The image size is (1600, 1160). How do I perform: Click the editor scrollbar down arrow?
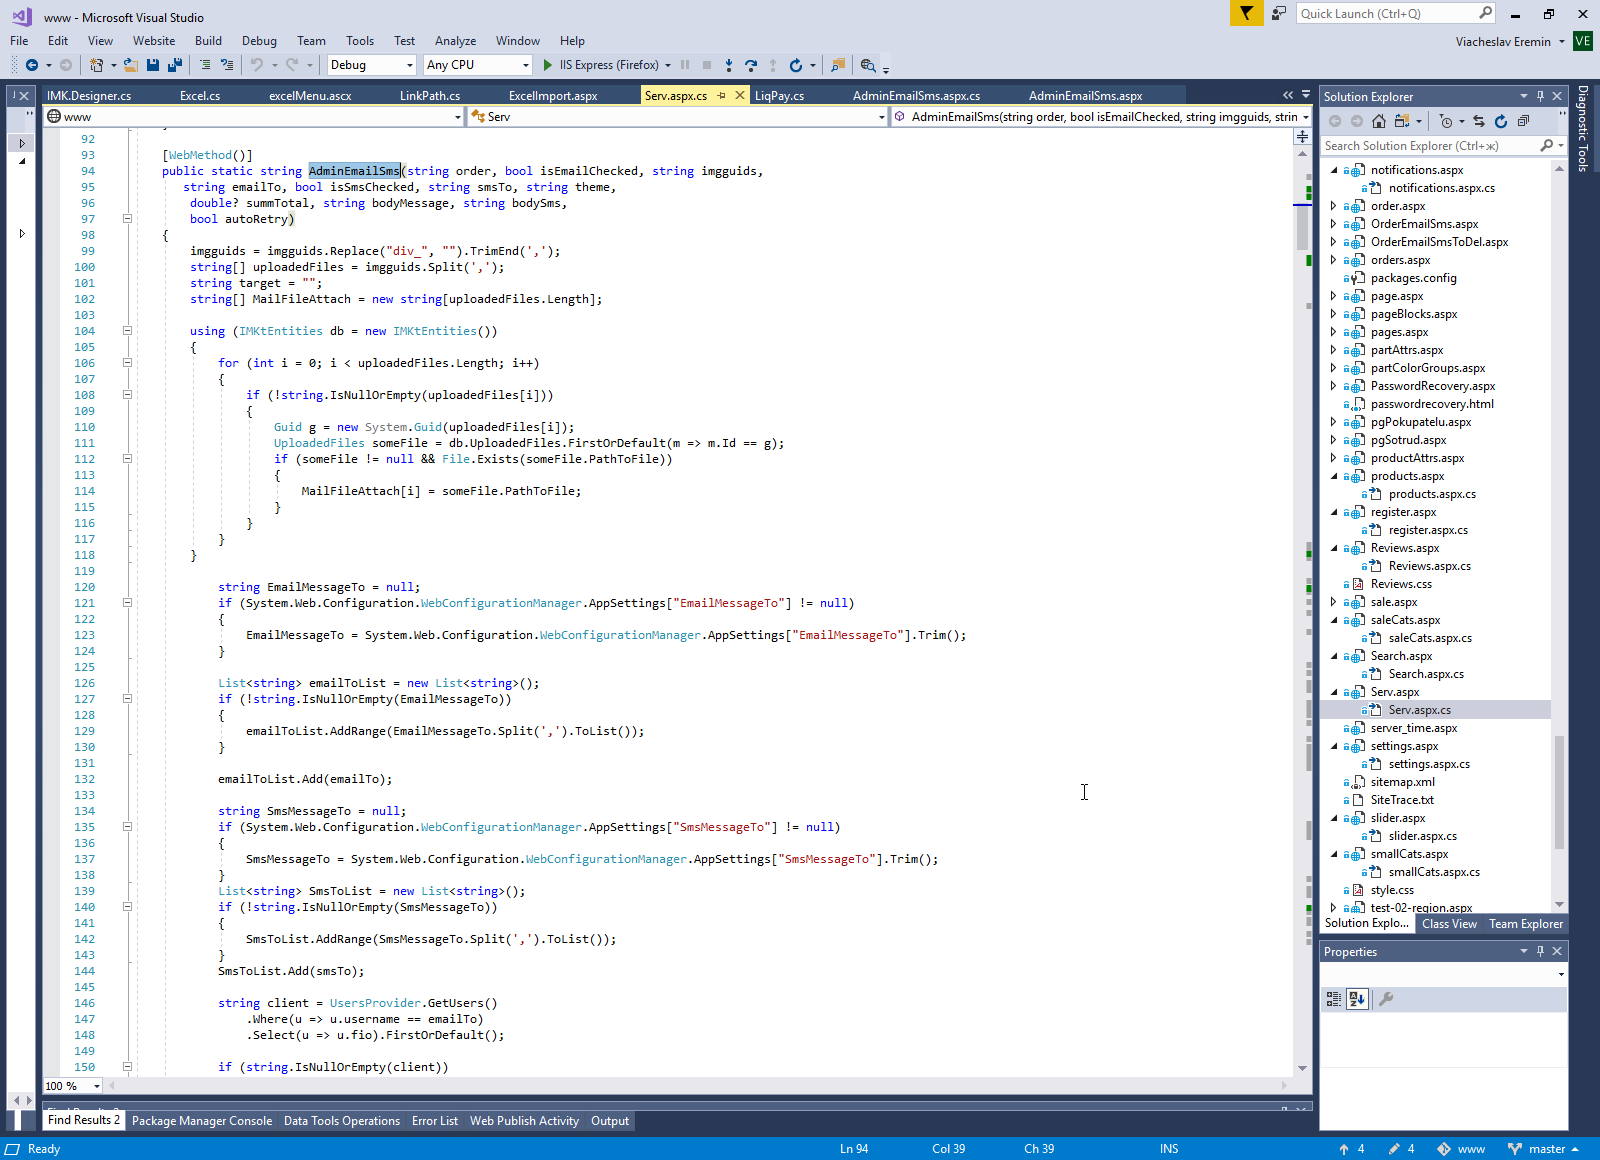[x=1302, y=1068]
